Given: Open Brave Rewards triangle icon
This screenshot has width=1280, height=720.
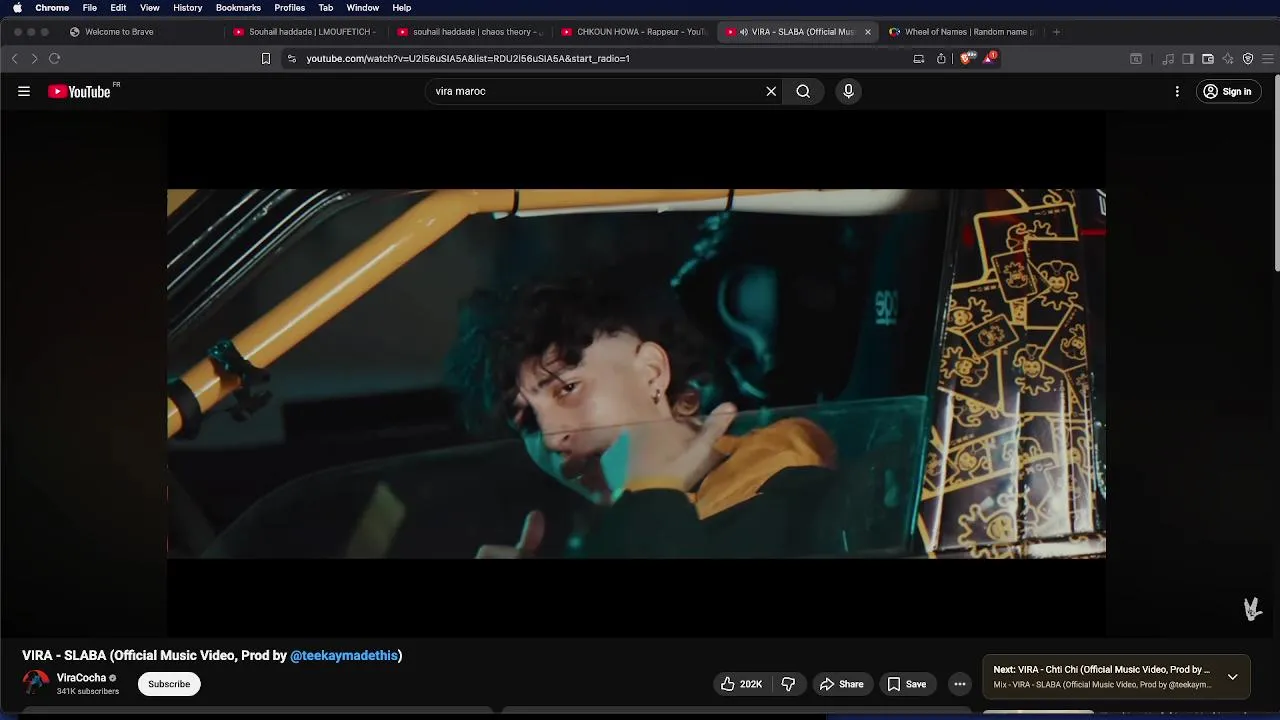Looking at the screenshot, I should pyautogui.click(x=989, y=58).
